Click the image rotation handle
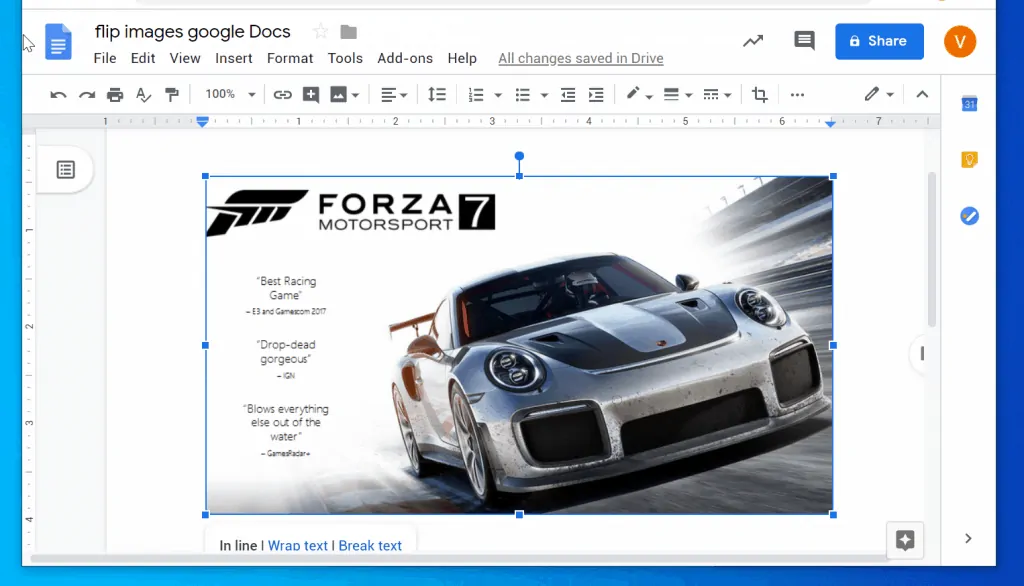Viewport: 1024px width, 586px height. [x=519, y=156]
